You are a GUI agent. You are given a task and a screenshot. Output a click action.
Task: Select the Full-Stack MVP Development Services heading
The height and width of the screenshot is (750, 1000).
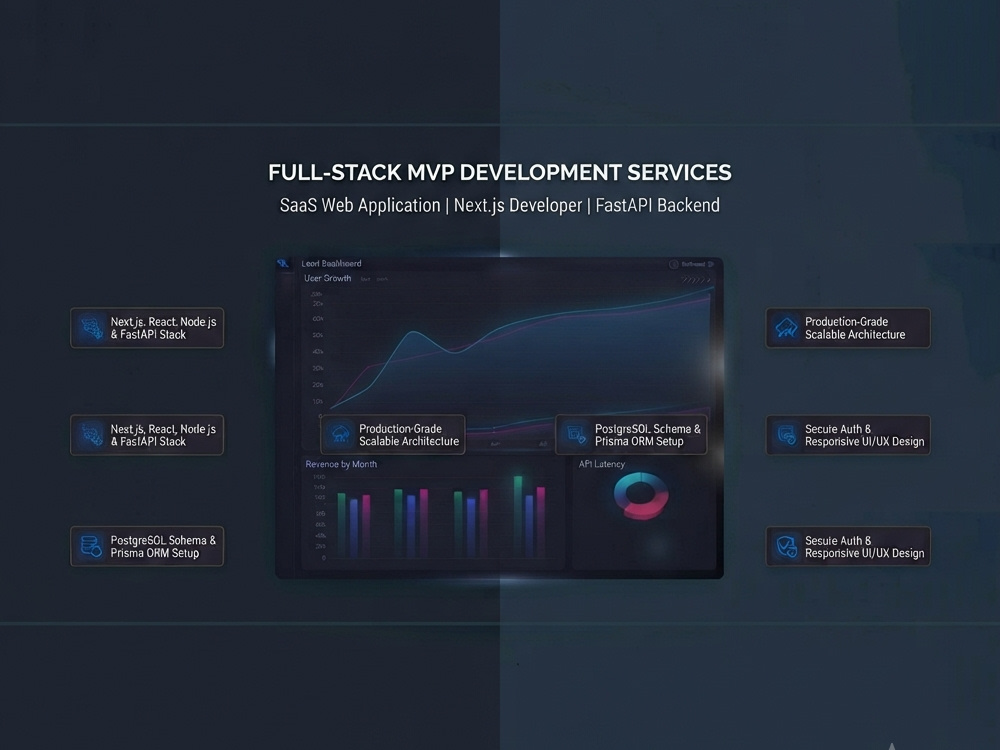pos(499,172)
